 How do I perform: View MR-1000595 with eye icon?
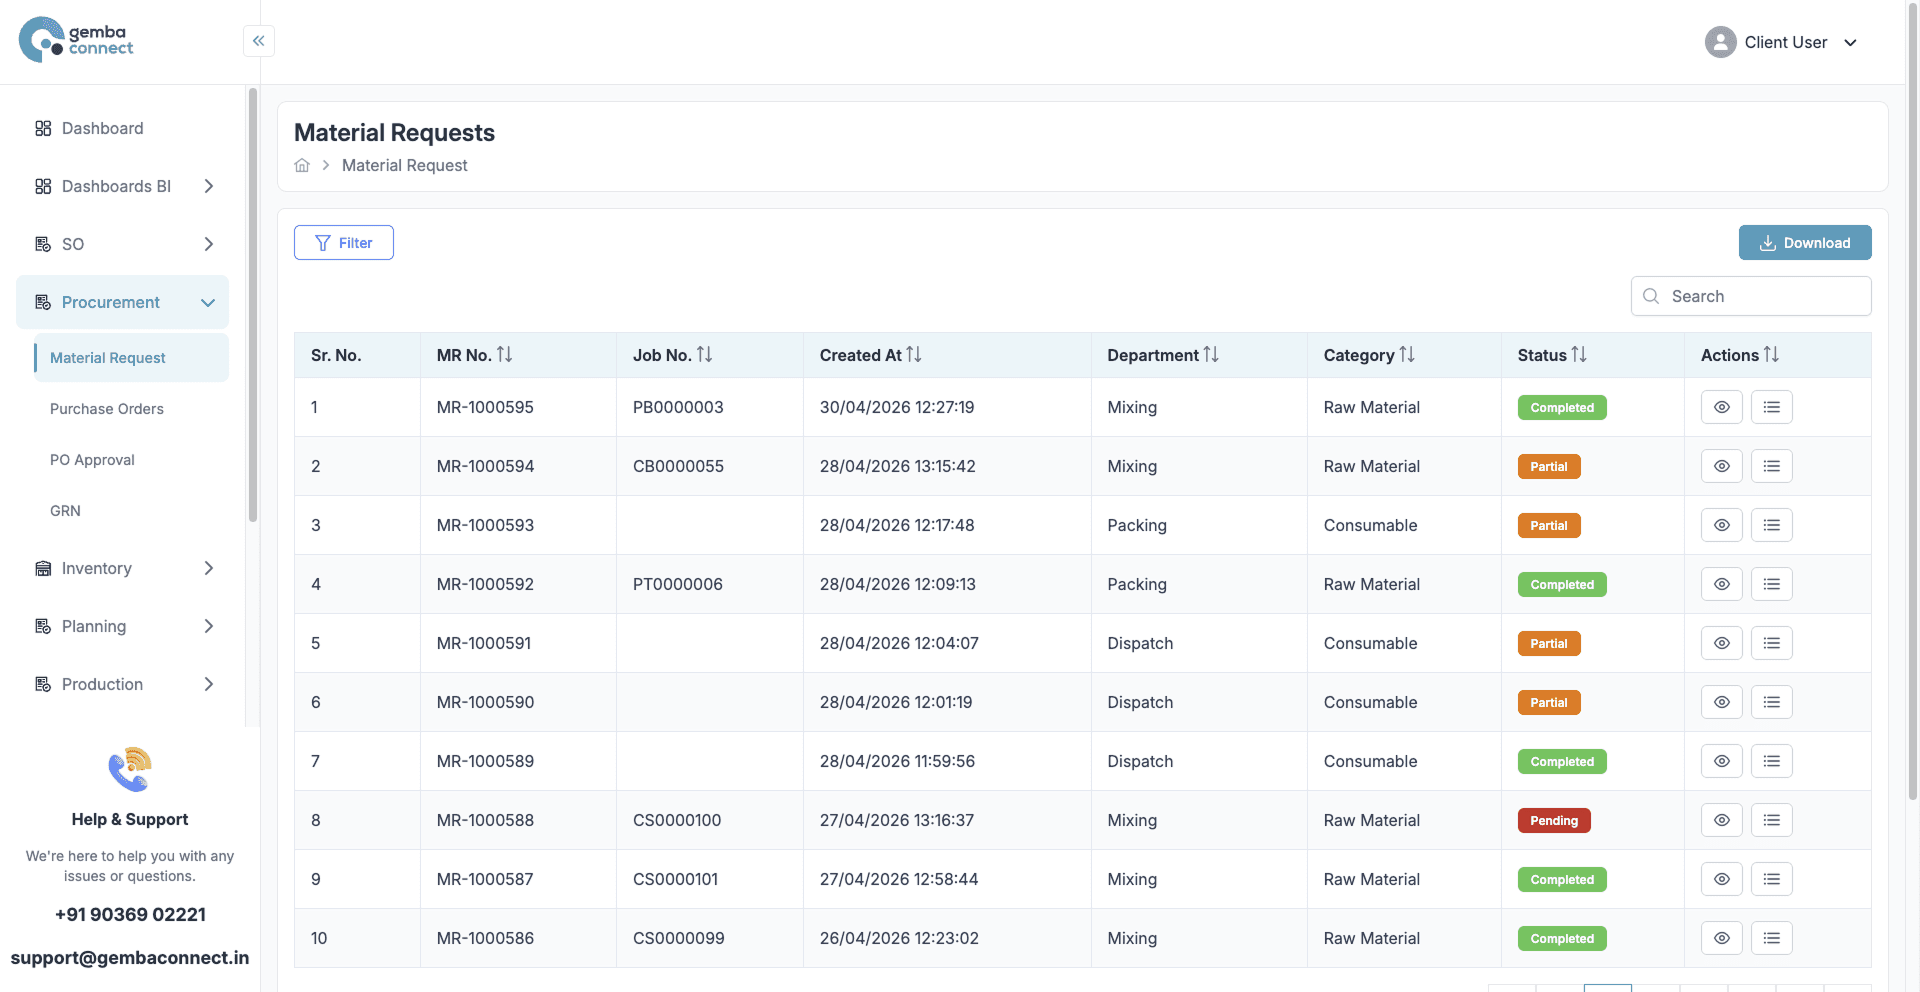[1721, 407]
